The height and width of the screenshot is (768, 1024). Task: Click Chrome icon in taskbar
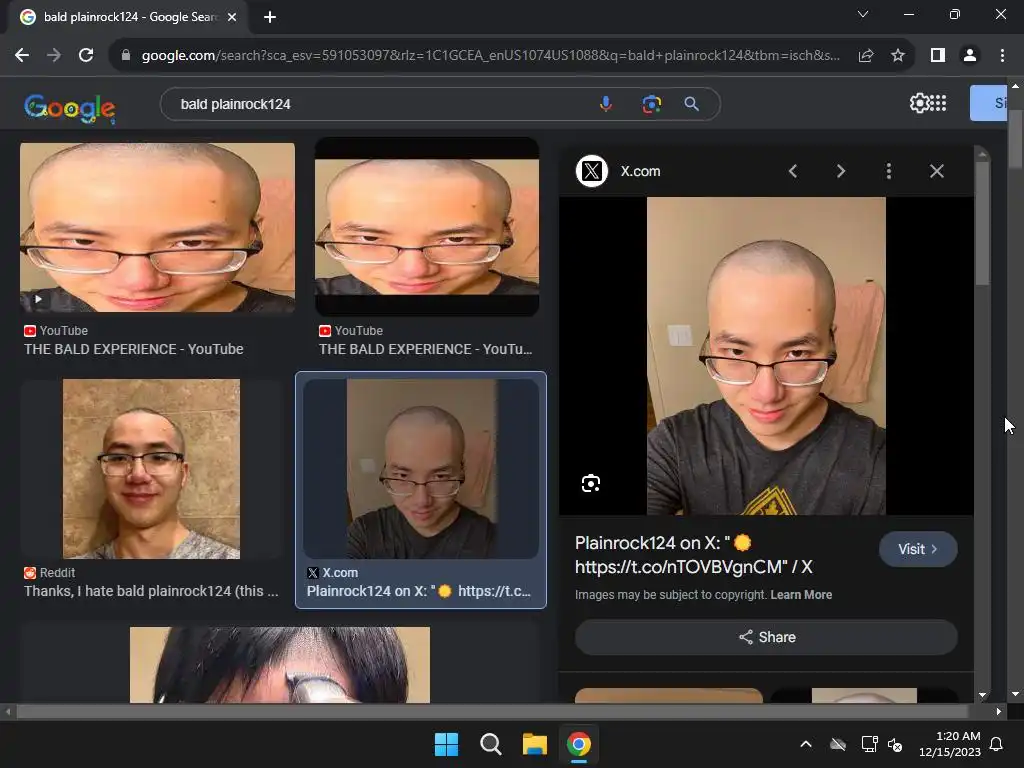(579, 744)
